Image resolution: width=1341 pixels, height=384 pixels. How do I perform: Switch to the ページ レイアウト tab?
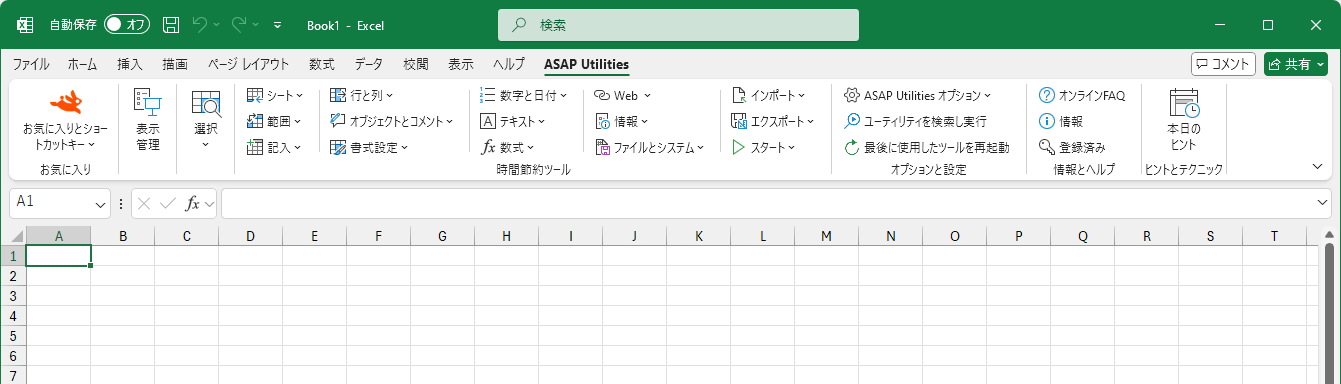coord(249,64)
